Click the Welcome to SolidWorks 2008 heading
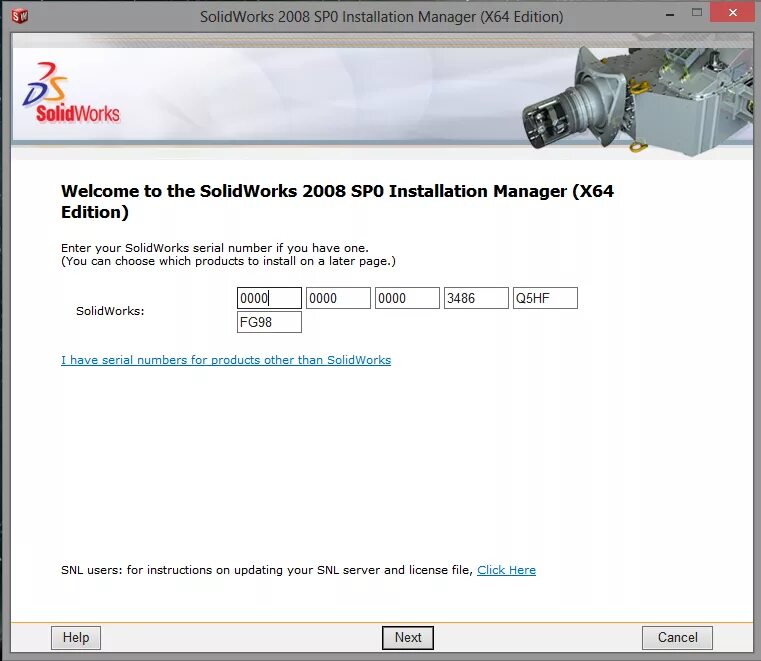 (x=337, y=201)
